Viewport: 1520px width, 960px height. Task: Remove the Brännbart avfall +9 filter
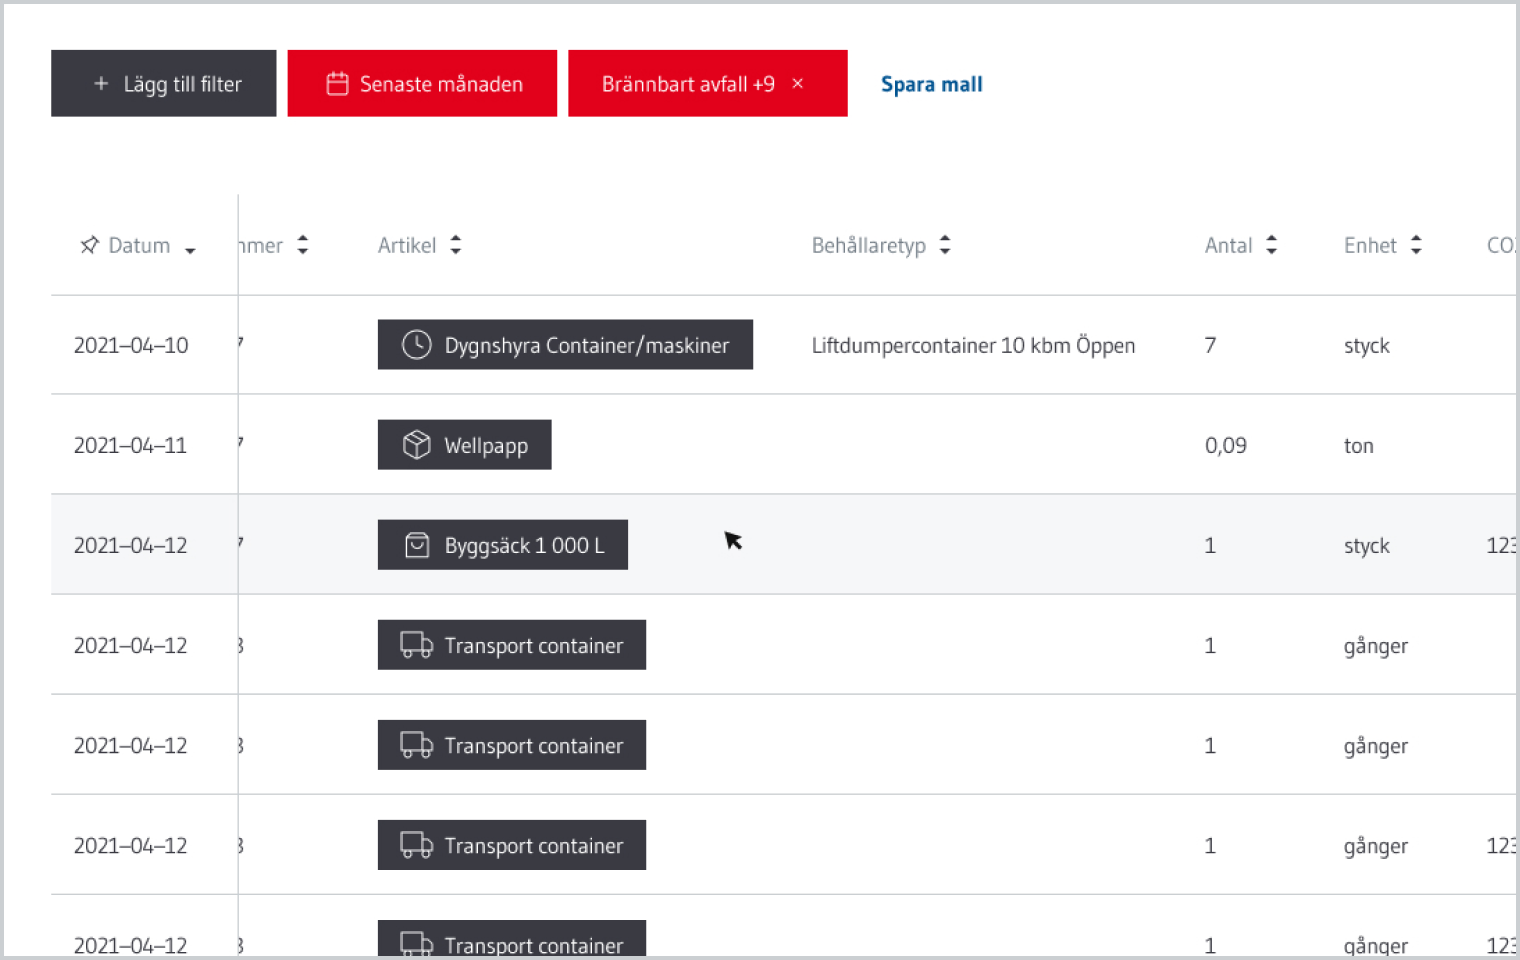pos(798,84)
